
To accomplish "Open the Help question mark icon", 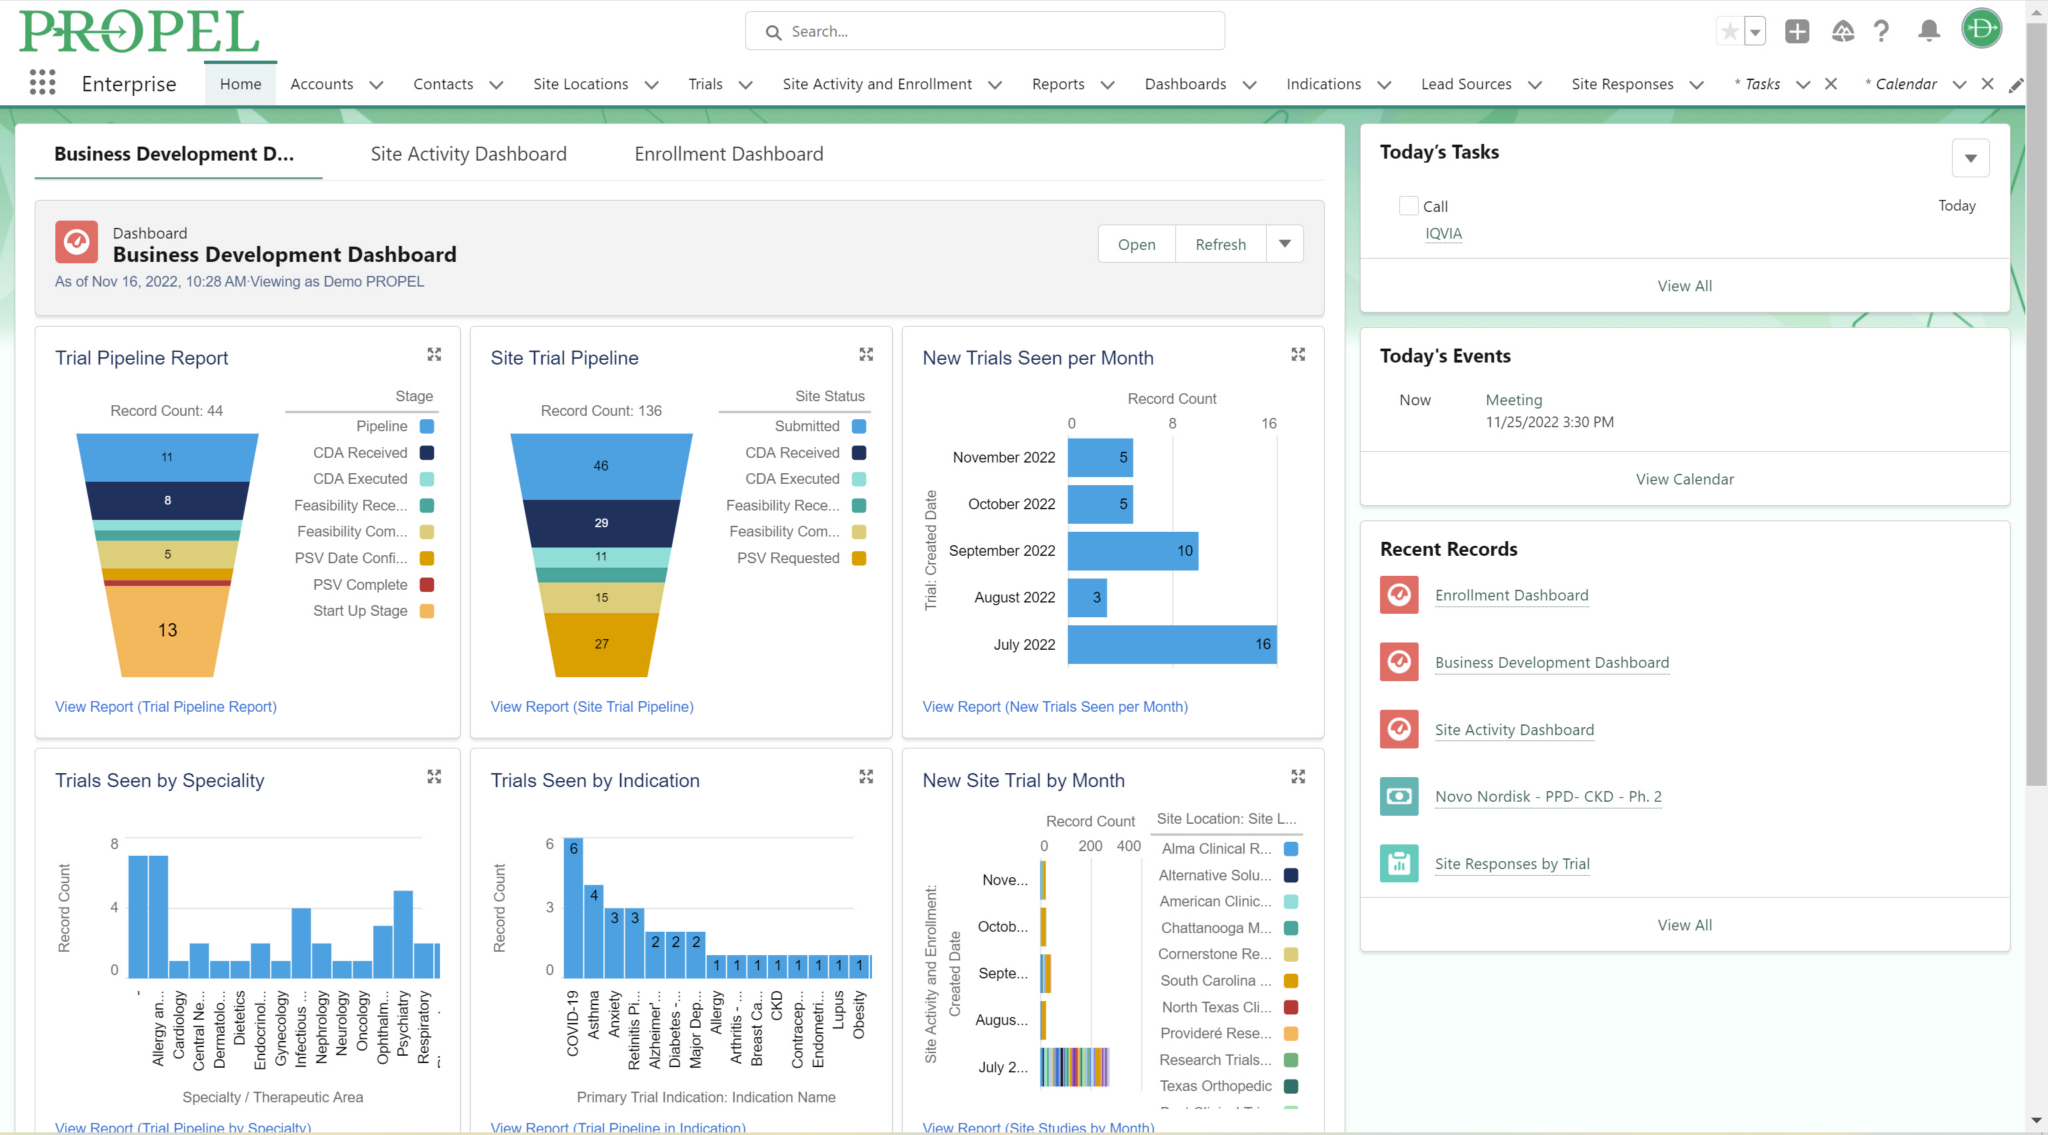I will click(x=1881, y=32).
